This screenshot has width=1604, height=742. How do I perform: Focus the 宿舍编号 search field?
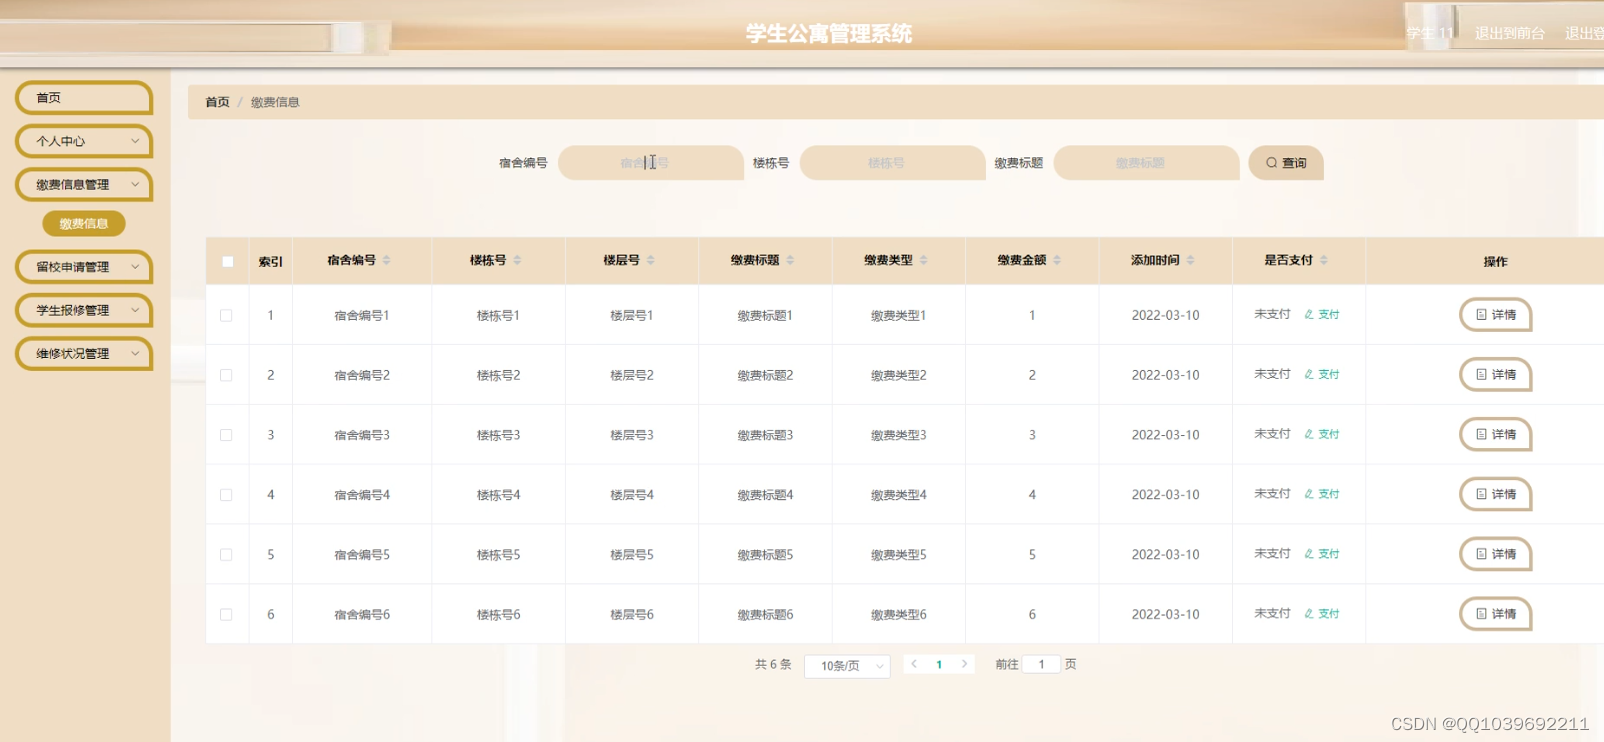point(651,163)
